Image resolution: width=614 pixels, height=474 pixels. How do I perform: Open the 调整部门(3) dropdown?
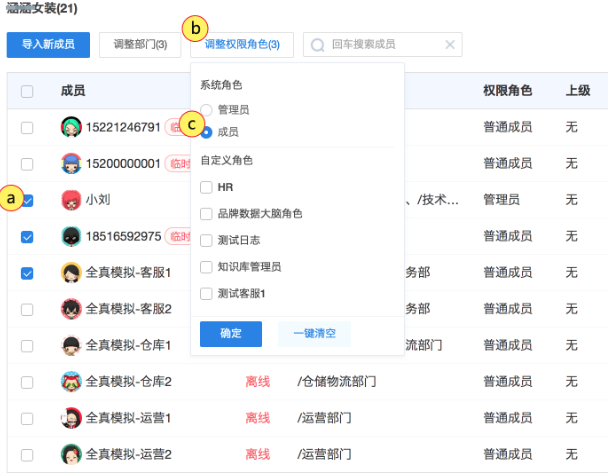(140, 45)
